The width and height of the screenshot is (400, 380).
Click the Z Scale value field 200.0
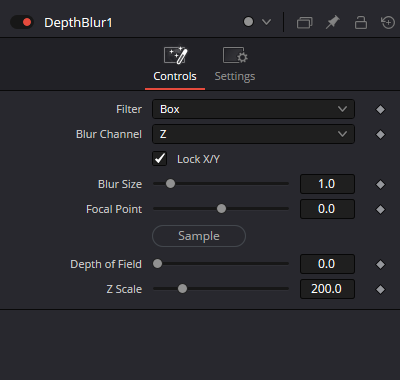(x=327, y=289)
